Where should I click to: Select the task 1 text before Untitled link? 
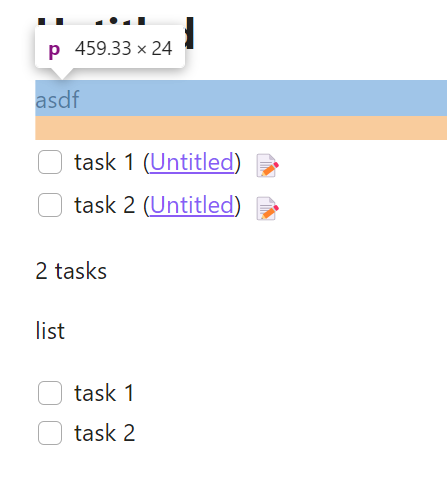pos(104,162)
